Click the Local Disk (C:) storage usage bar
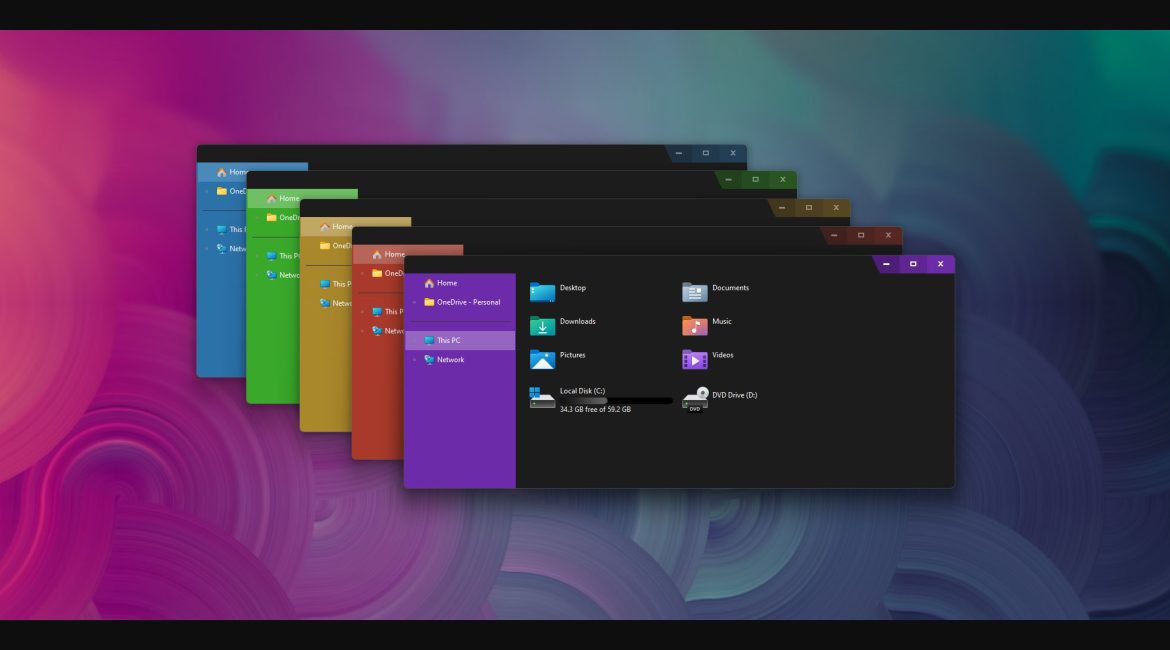The image size is (1170, 650). [616, 400]
